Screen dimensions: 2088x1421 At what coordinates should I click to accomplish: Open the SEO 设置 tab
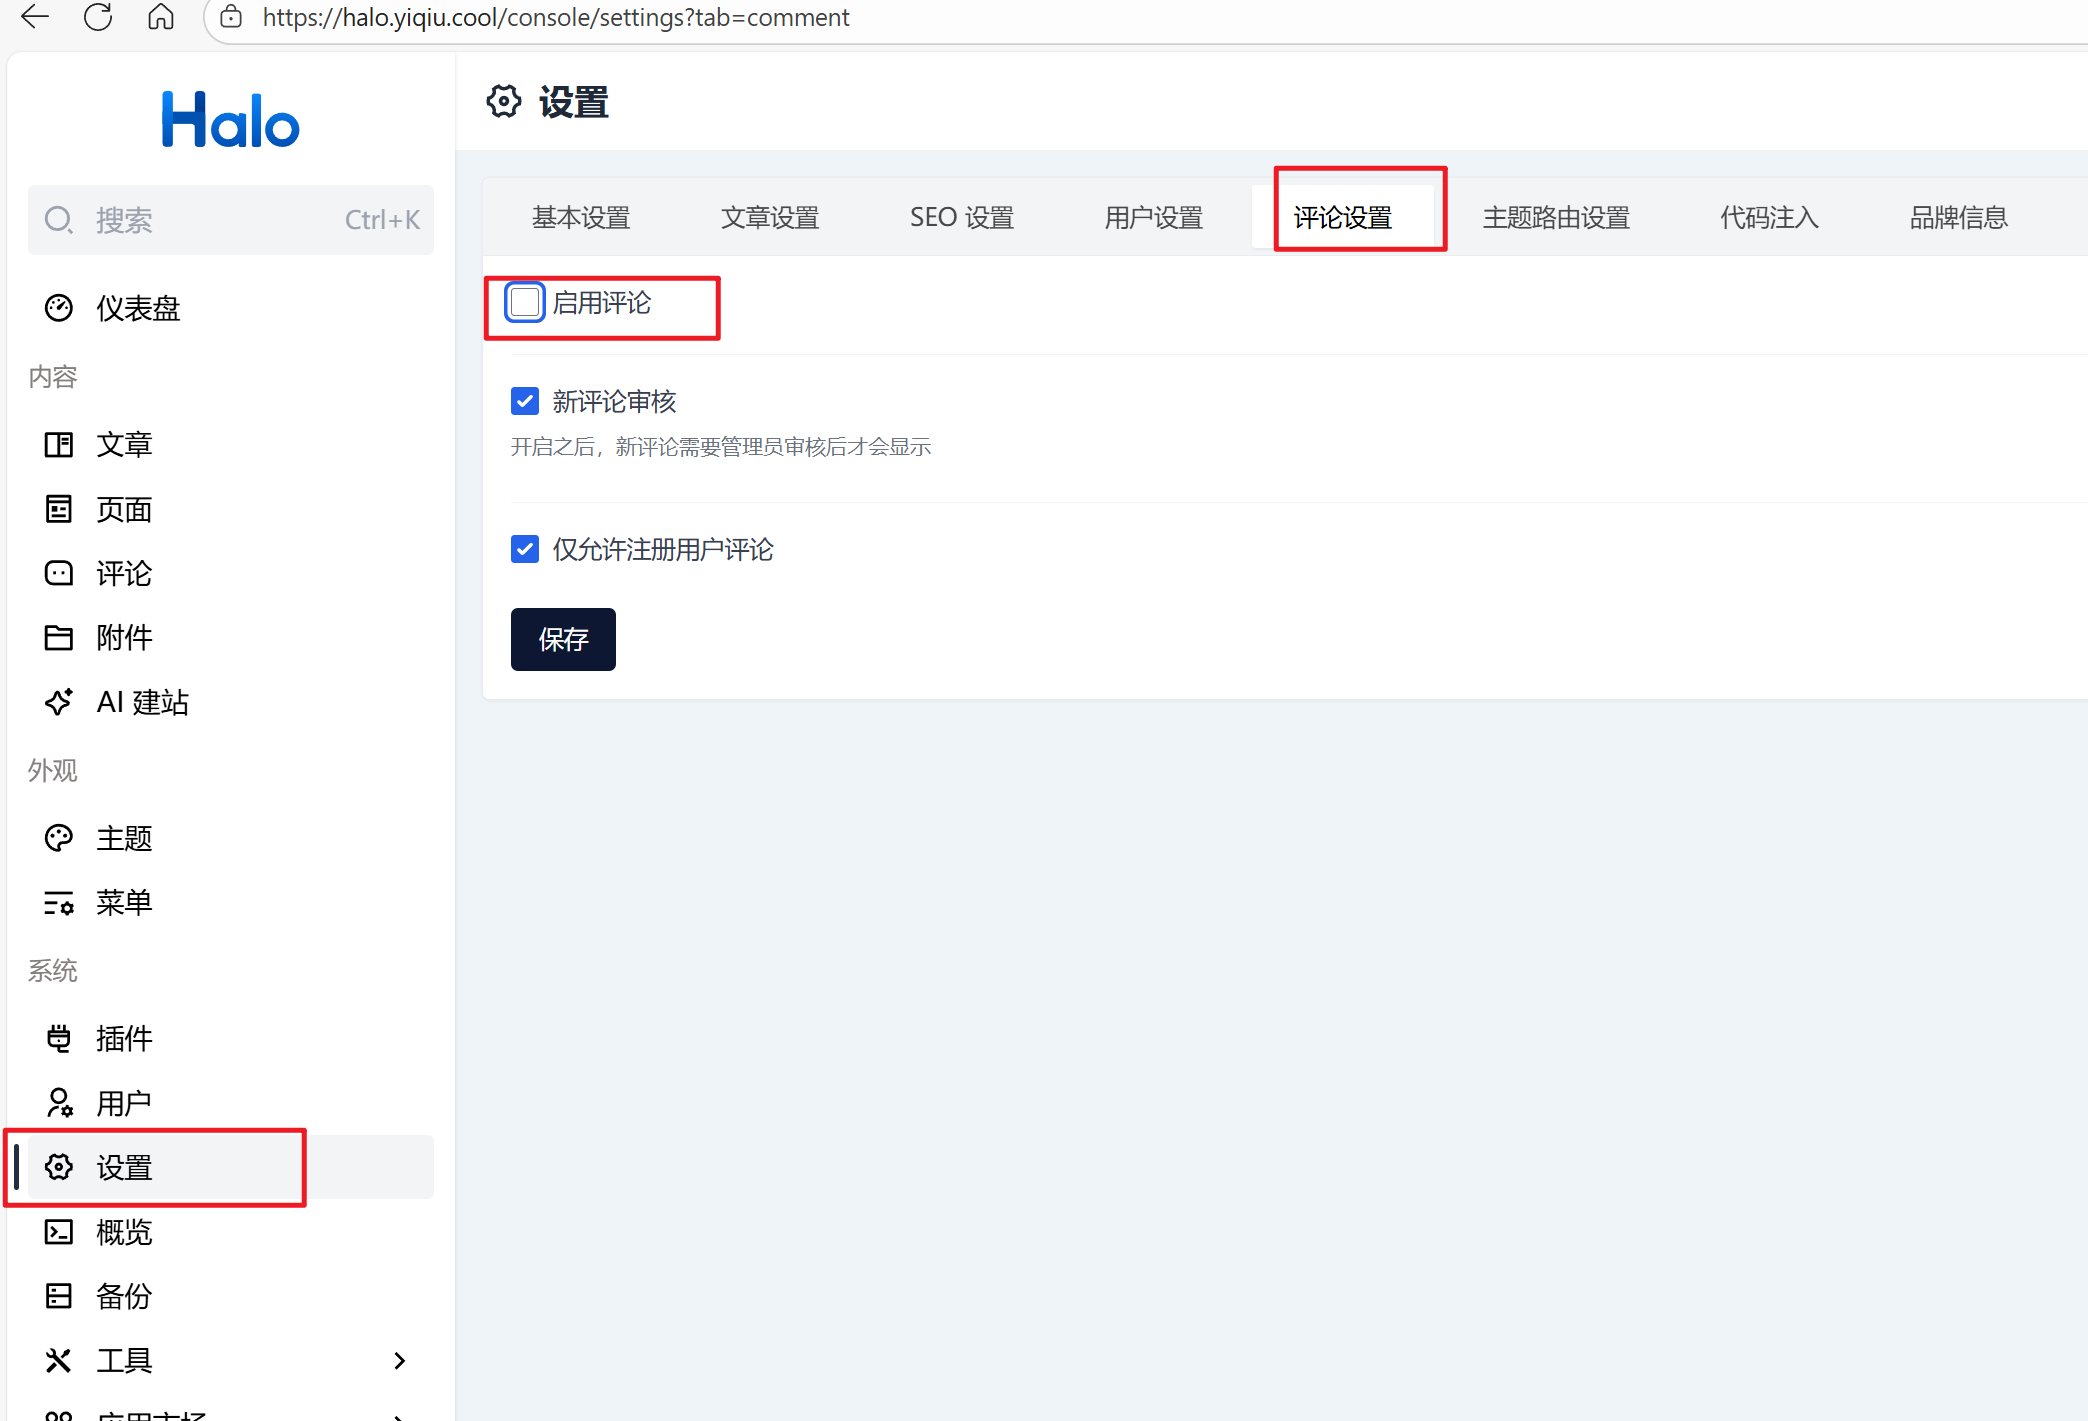(x=961, y=217)
